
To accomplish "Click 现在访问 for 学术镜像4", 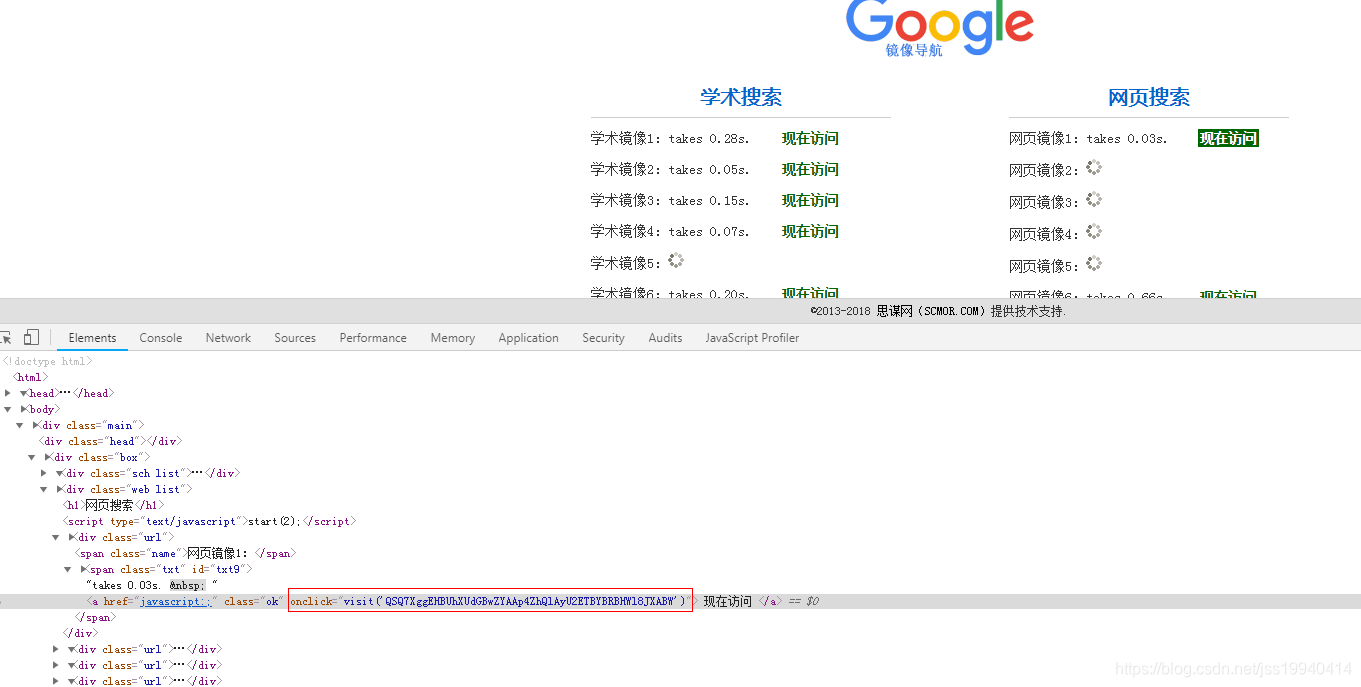I will click(x=810, y=232).
